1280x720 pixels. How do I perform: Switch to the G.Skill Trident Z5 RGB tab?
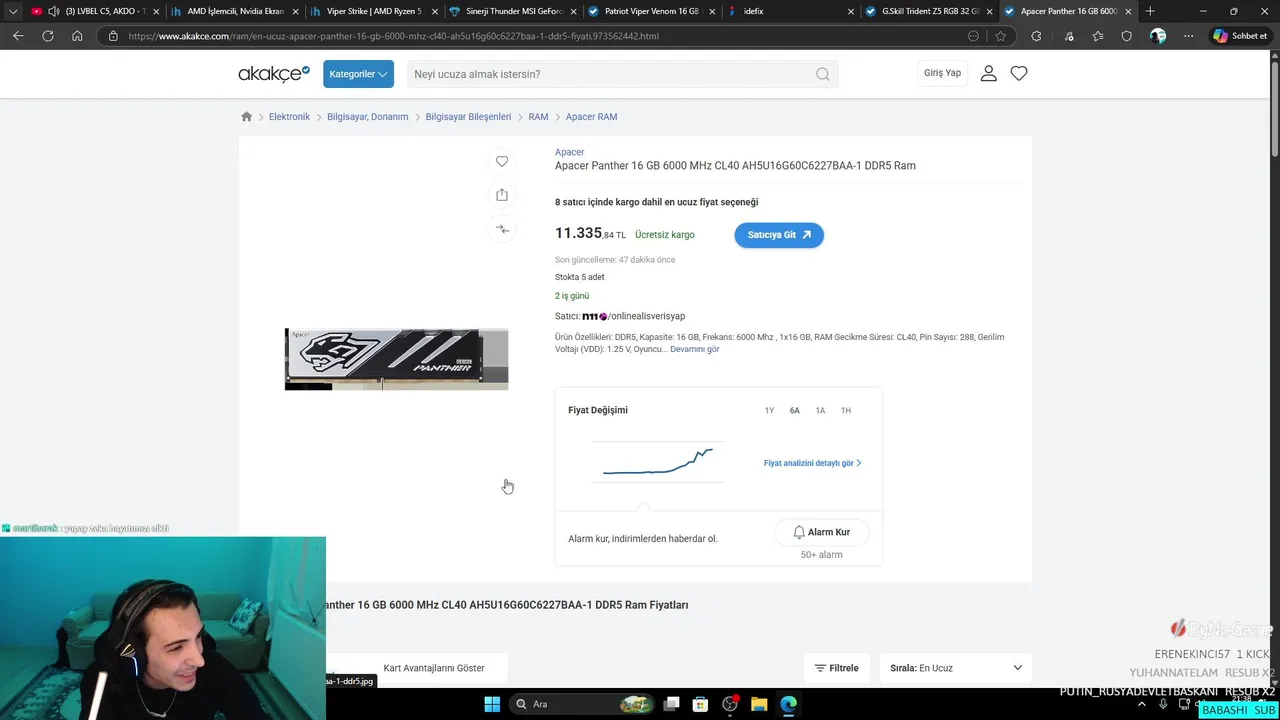929,11
